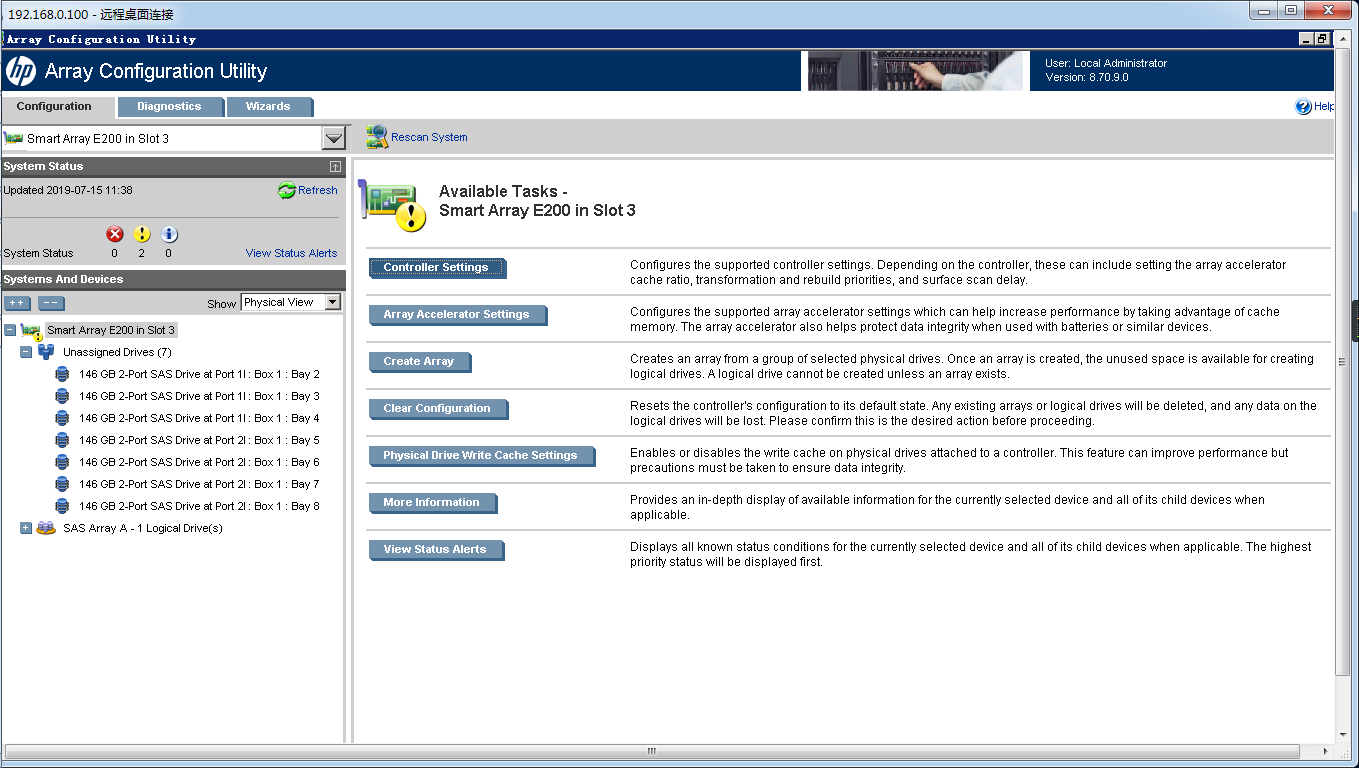Collapse the Unassigned Drives tree node

(x=26, y=352)
